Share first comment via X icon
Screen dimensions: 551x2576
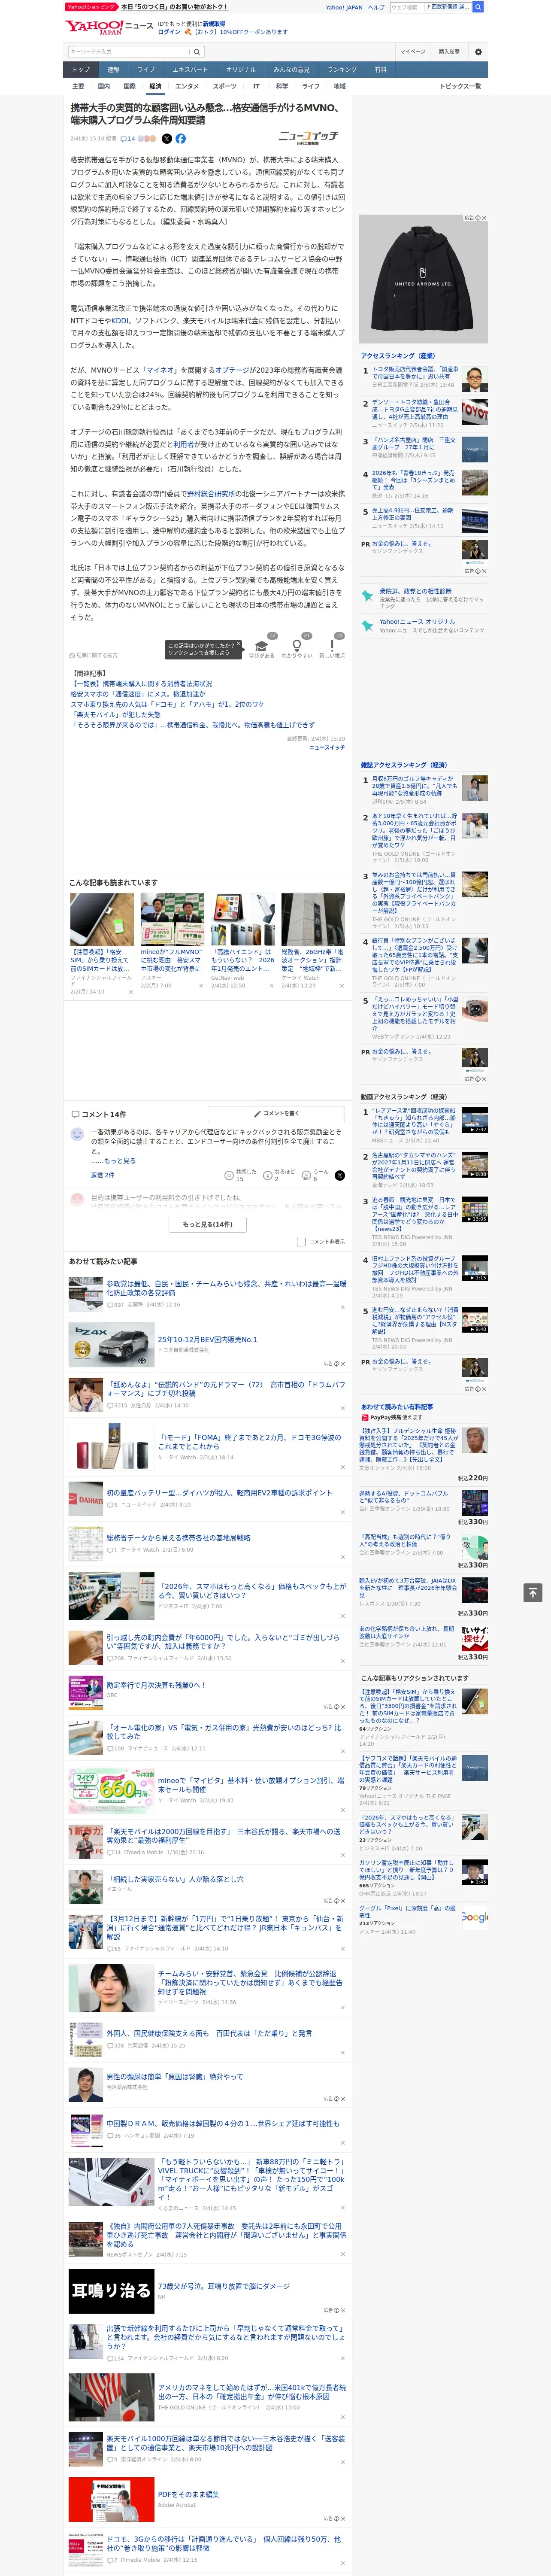(339, 1175)
